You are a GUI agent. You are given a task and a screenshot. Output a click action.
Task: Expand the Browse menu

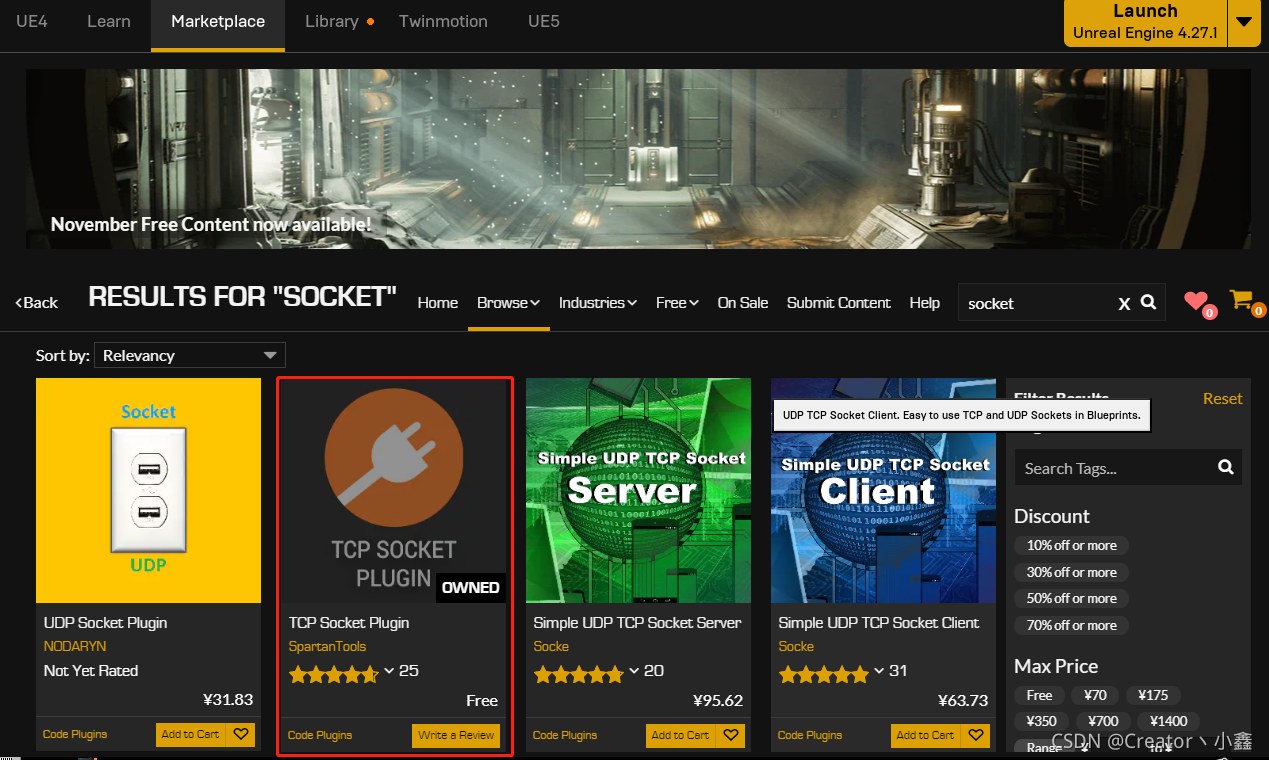[508, 302]
